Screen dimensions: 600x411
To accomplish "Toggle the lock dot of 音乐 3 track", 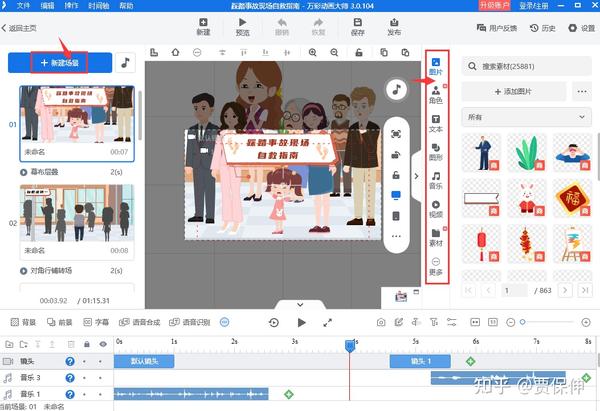I will tap(84, 378).
